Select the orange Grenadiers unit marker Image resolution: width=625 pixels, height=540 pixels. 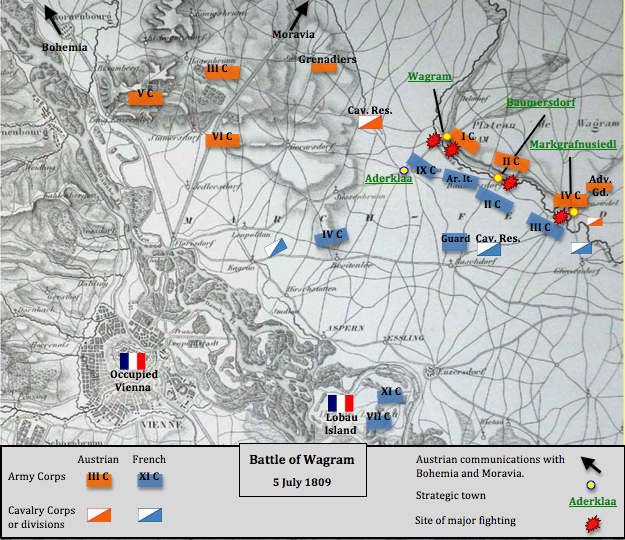pyautogui.click(x=326, y=60)
